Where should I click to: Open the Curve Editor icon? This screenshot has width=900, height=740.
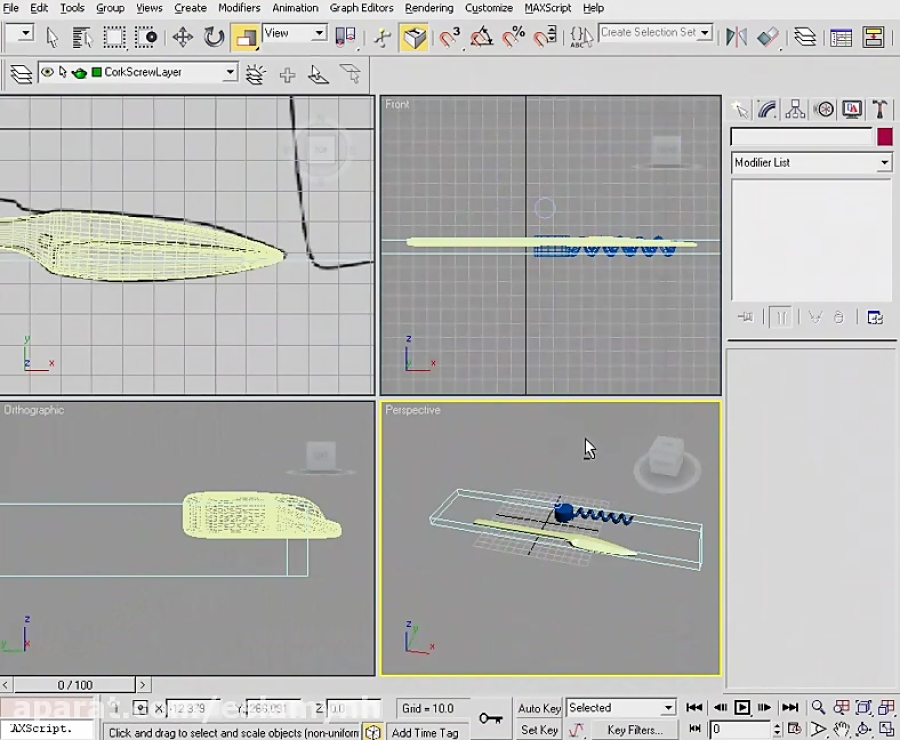841,38
